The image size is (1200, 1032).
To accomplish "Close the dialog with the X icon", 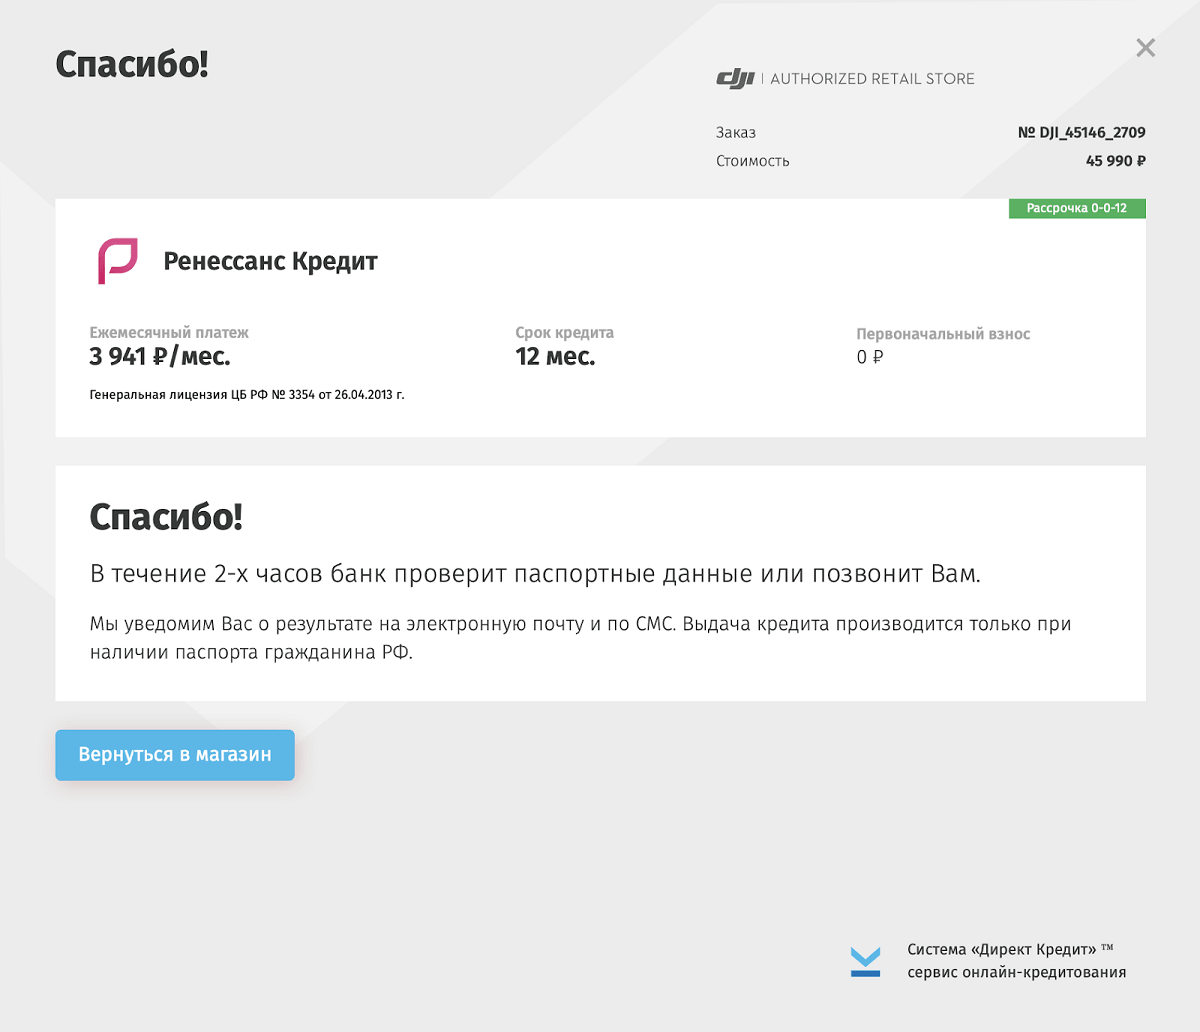I will tap(1146, 48).
